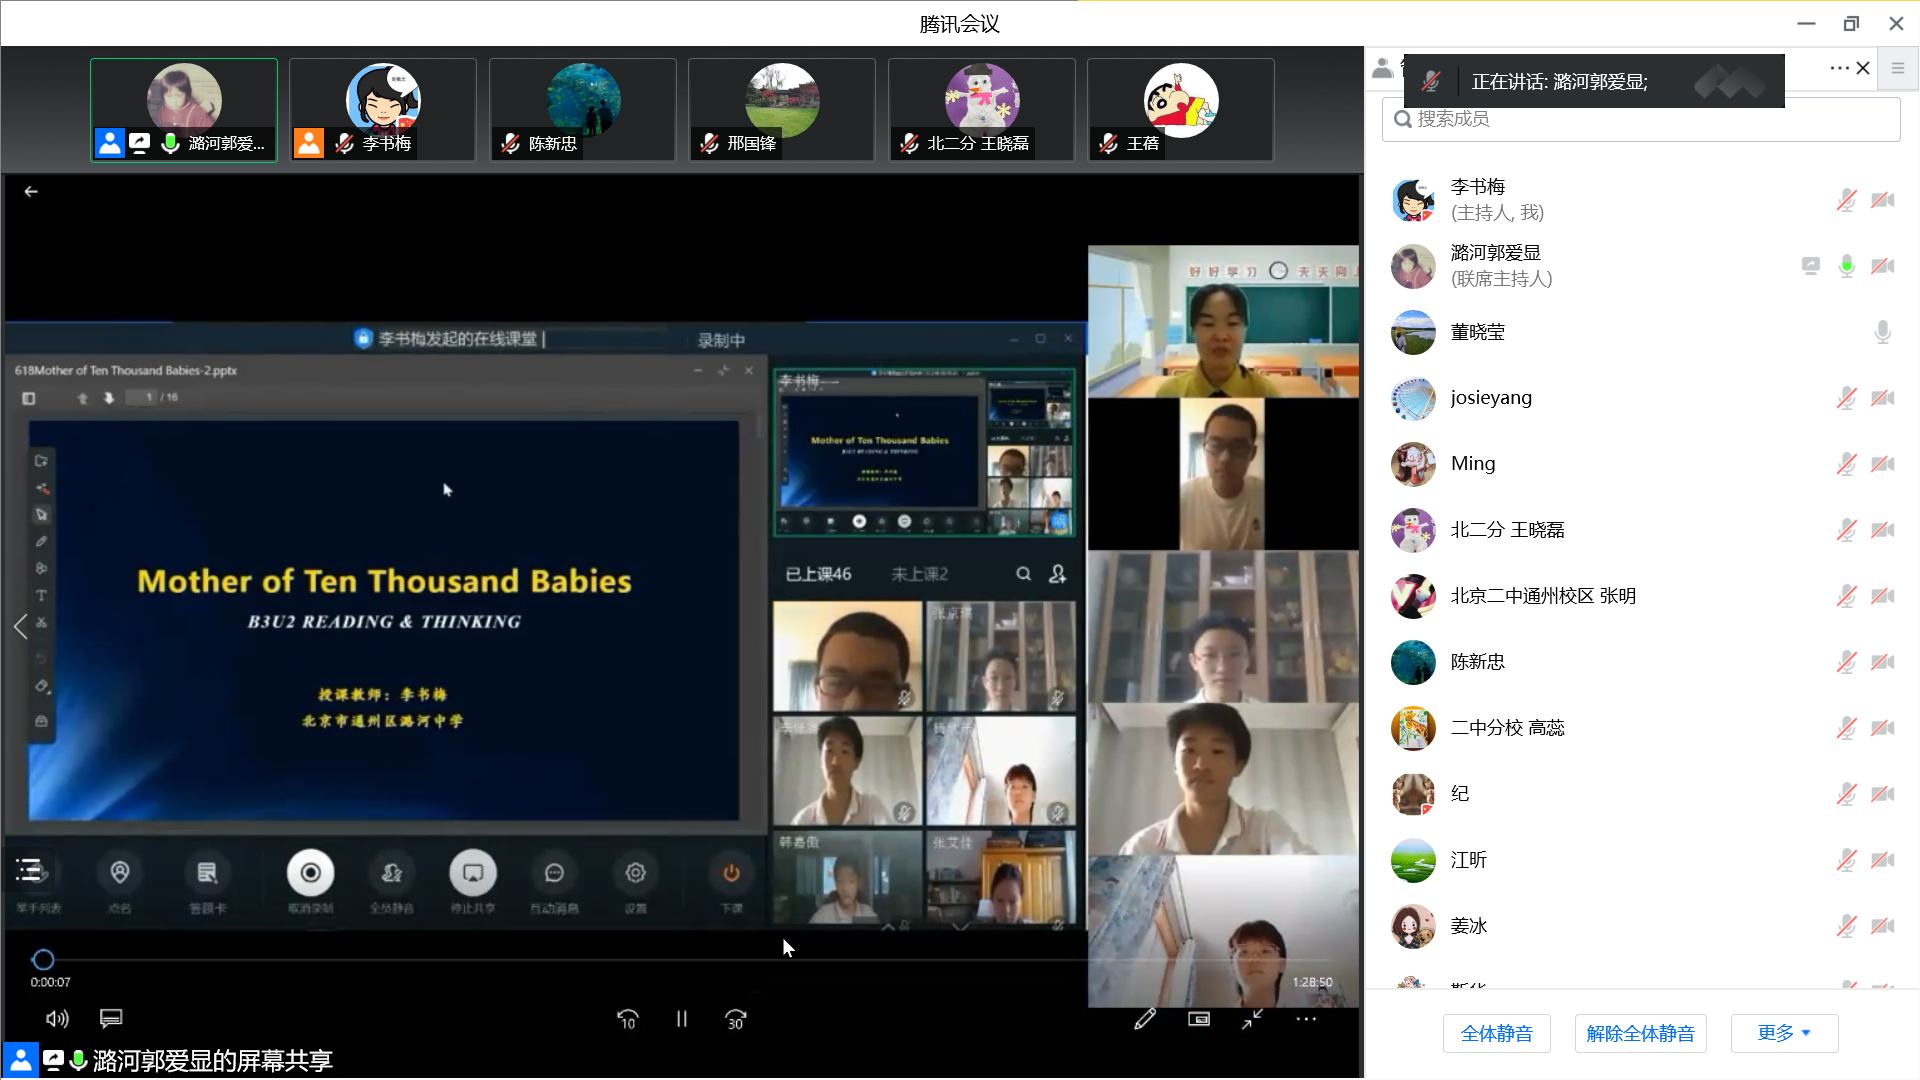Click the volume speaker icon
The image size is (1920, 1080).
(x=57, y=1019)
